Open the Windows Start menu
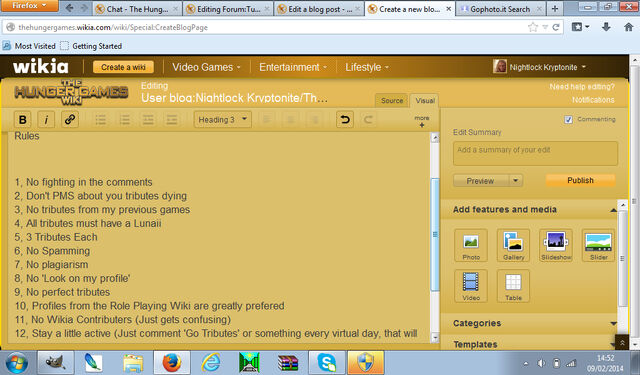The height and width of the screenshot is (375, 640). [17, 363]
